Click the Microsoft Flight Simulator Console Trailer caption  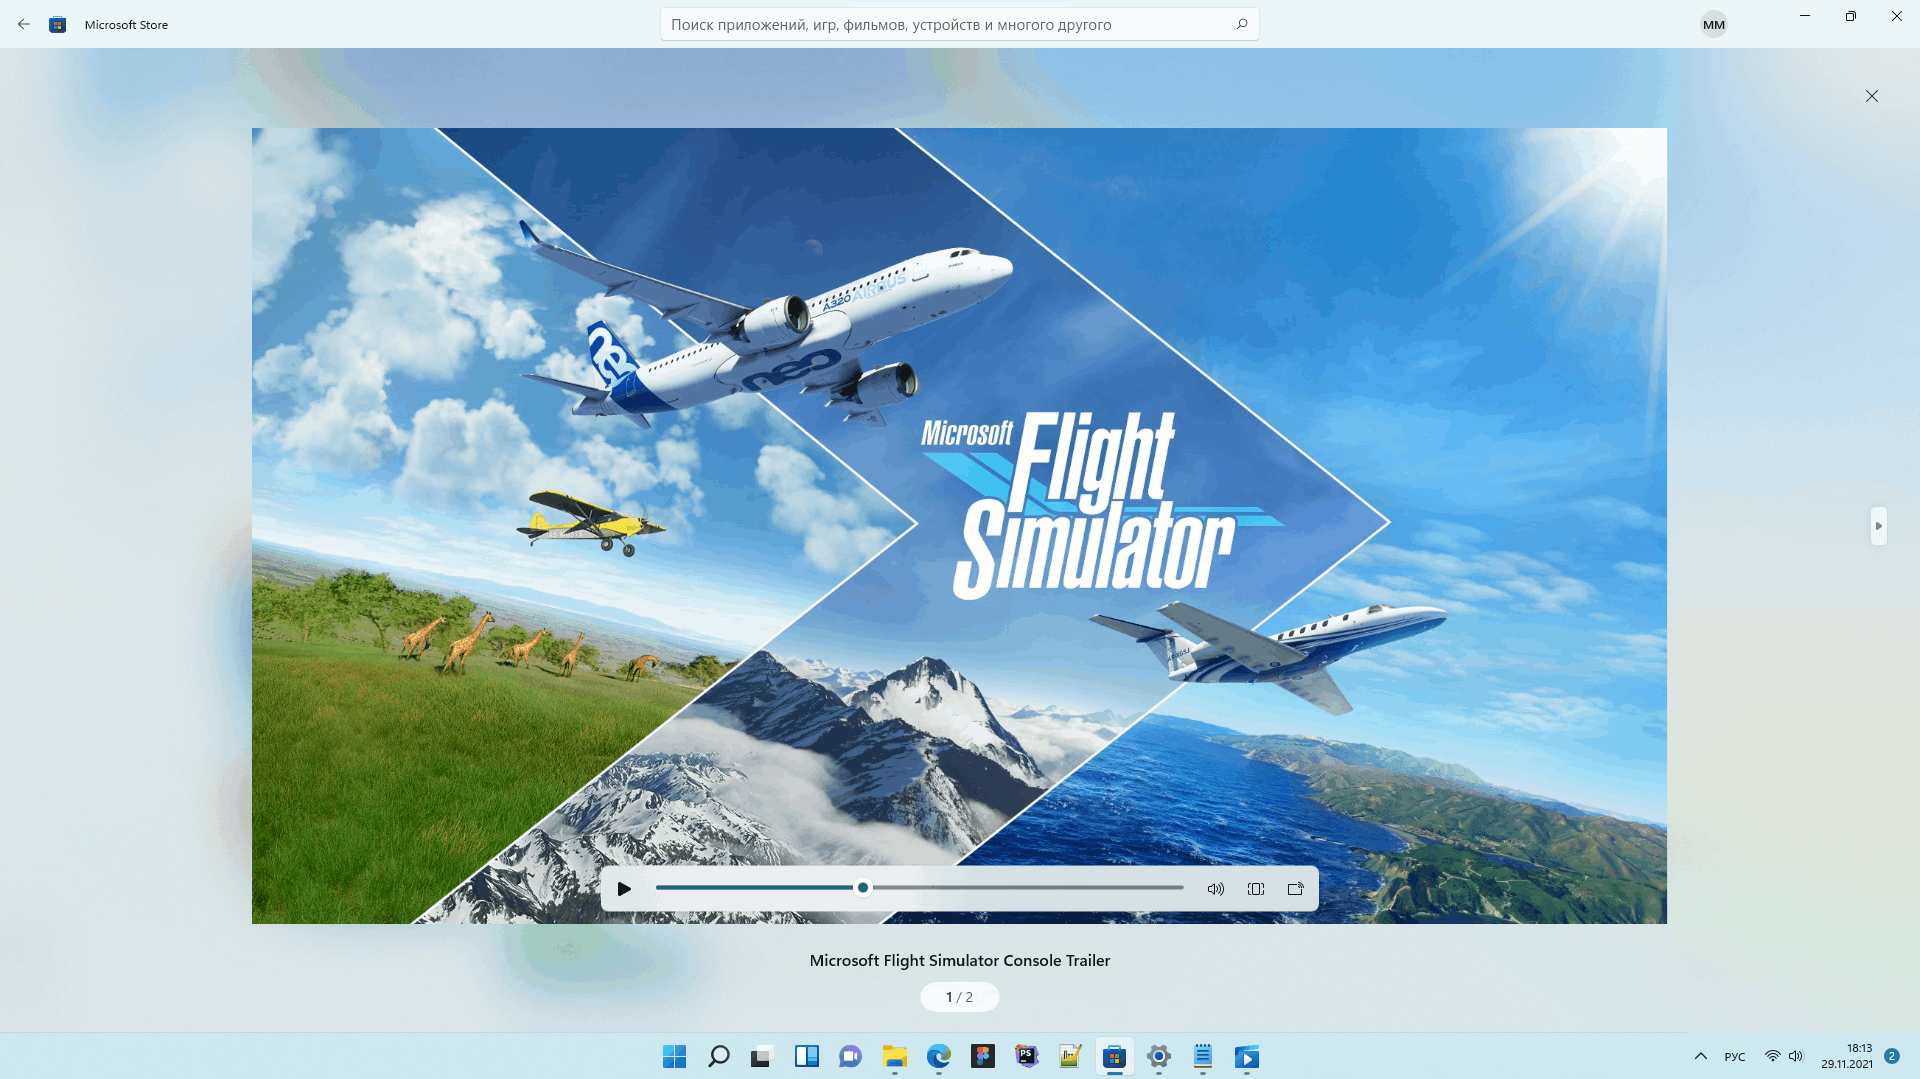coord(960,960)
